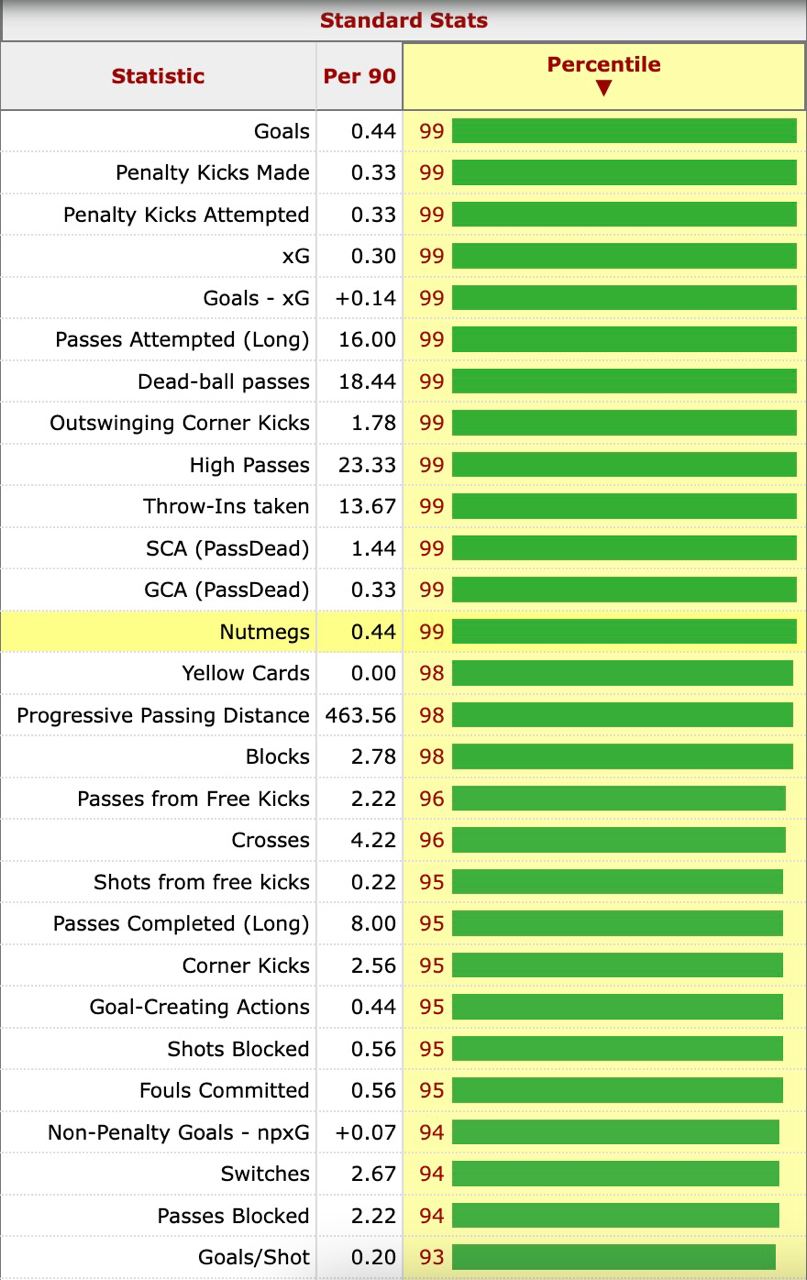Viewport: 807px width, 1280px height.
Task: Click the percentile bar for Crosses
Action: tap(618, 840)
